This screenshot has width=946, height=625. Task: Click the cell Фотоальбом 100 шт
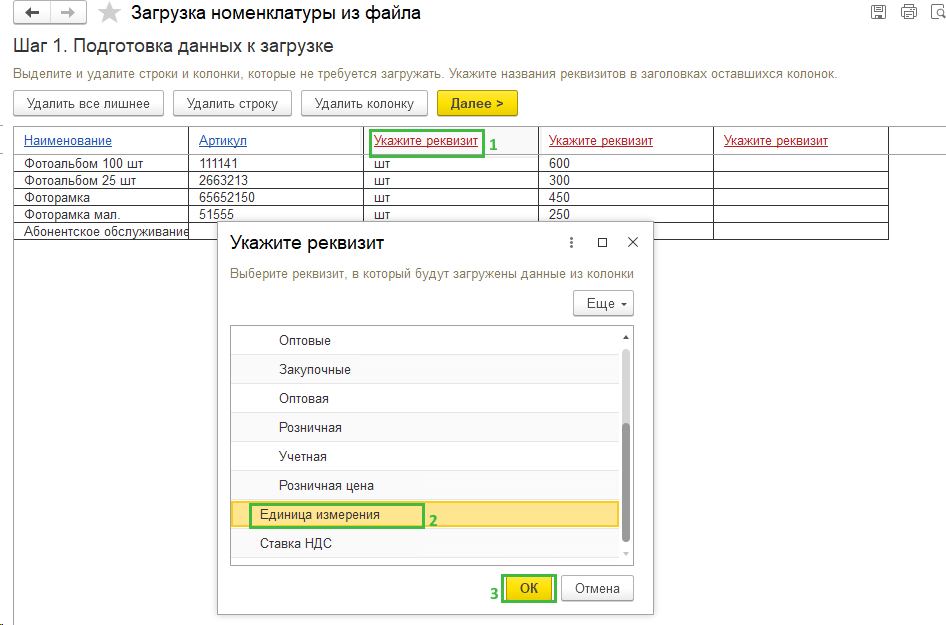pyautogui.click(x=101, y=163)
